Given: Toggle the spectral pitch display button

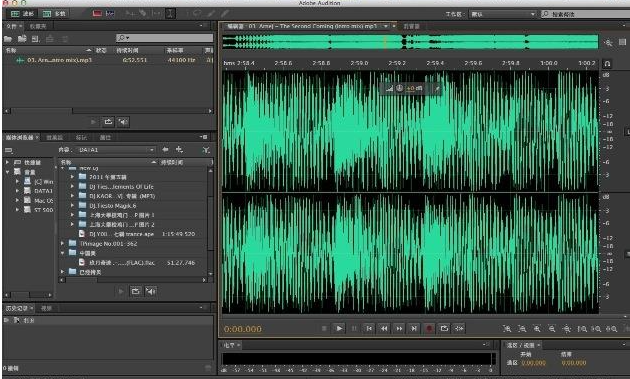Looking at the screenshot, I should coord(110,14).
